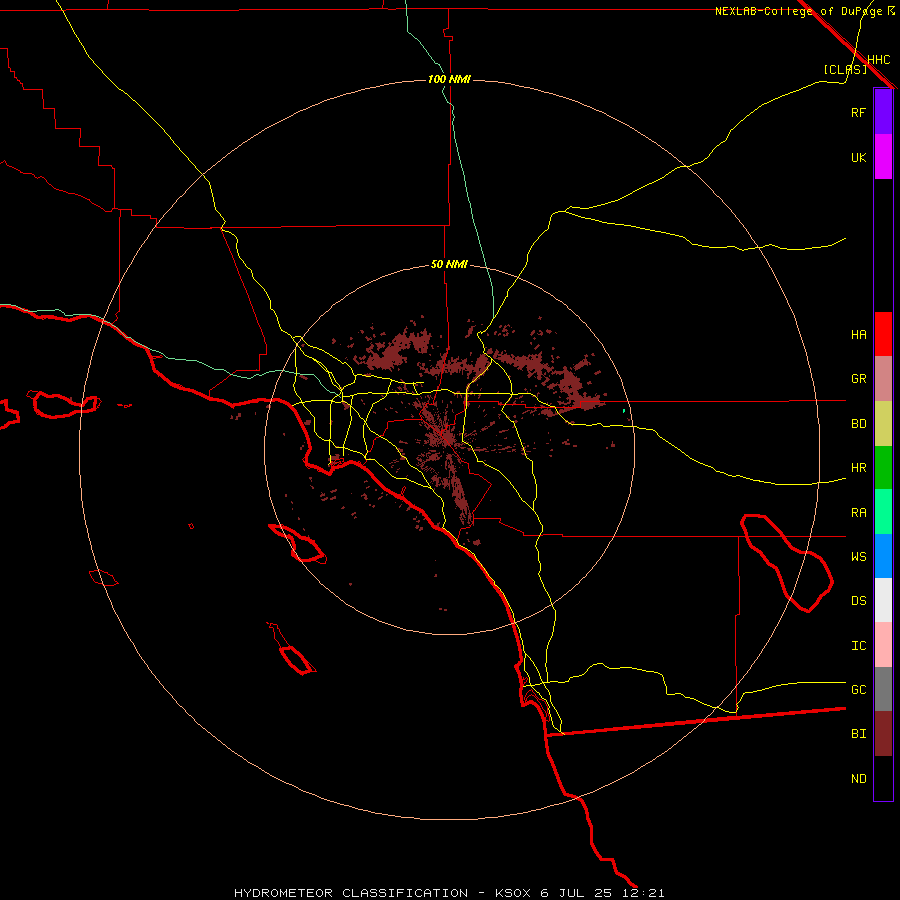Click the 100 NMI range ring label
Screen dimensions: 900x900
(x=449, y=79)
